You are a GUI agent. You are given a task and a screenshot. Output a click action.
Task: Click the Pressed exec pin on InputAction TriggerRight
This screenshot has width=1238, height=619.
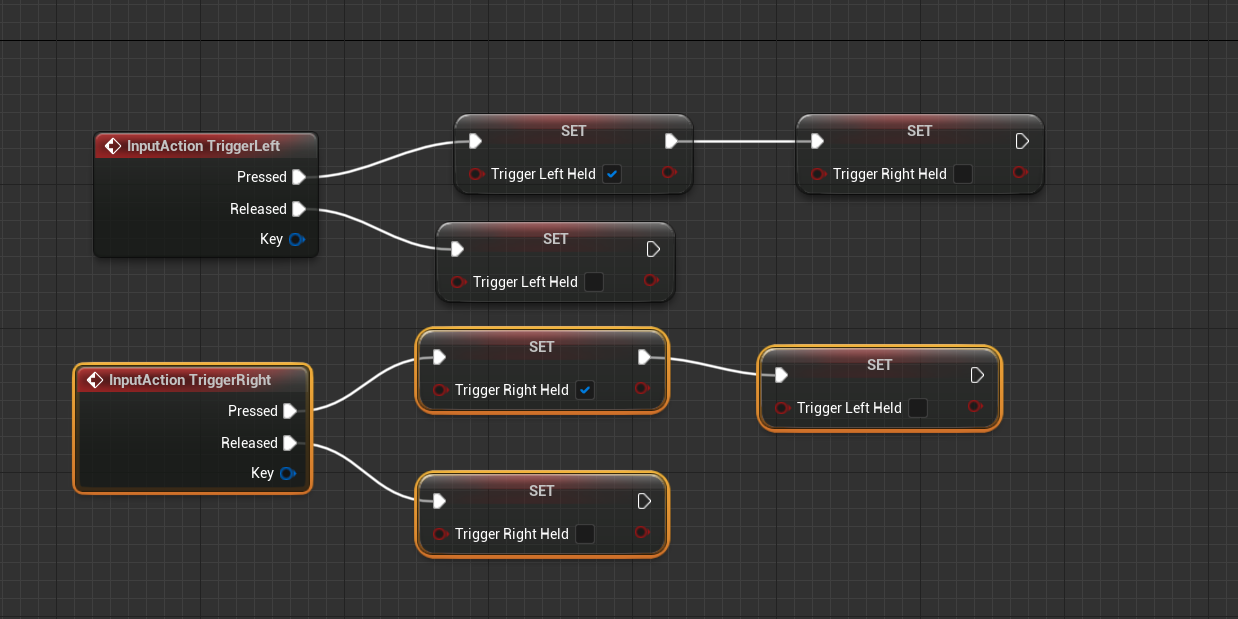coord(289,411)
